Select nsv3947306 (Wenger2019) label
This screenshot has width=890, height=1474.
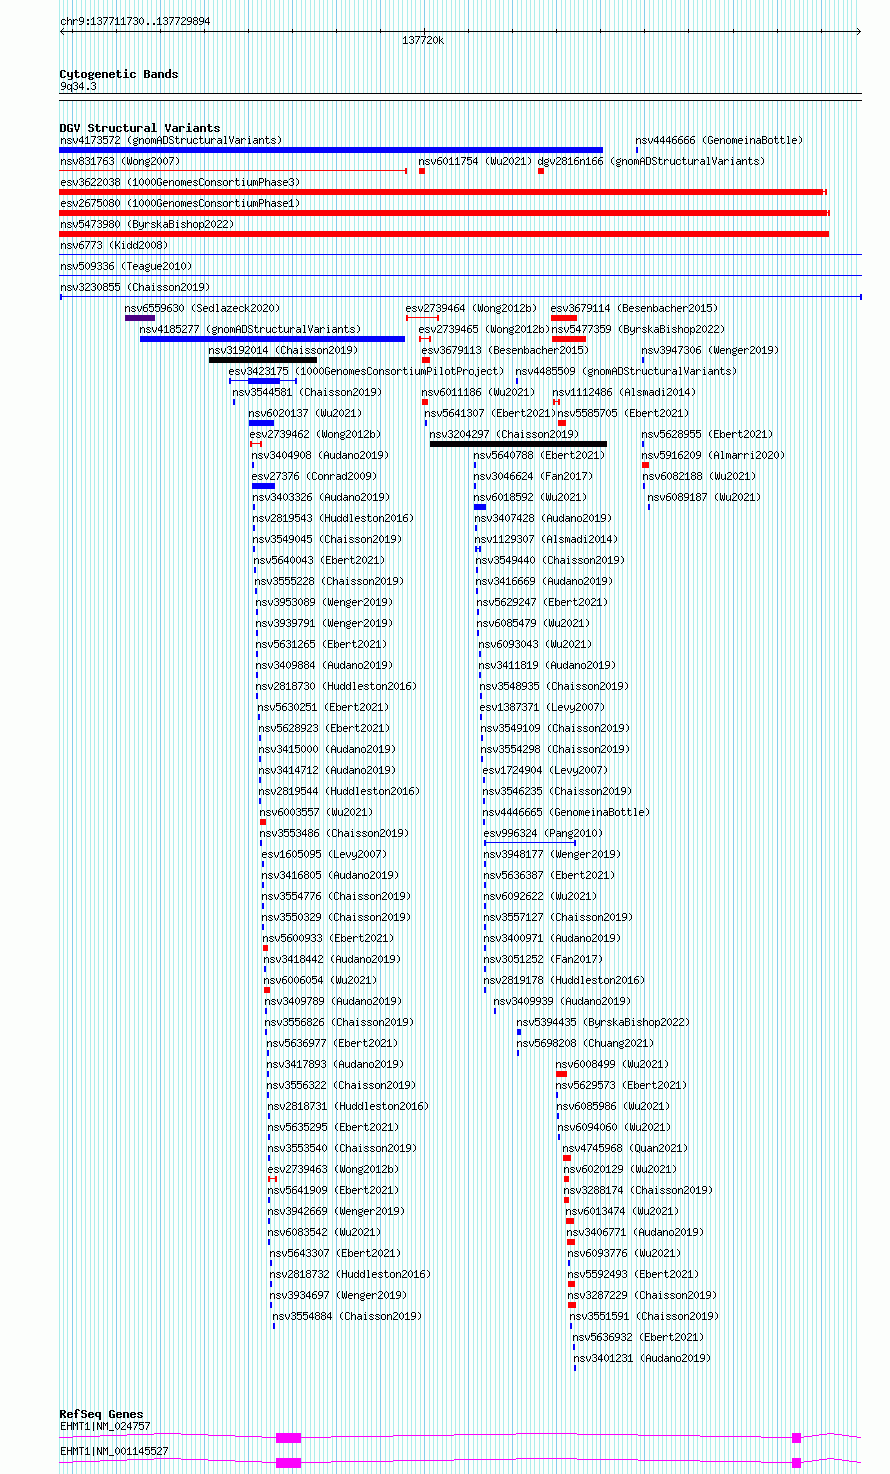(710, 351)
